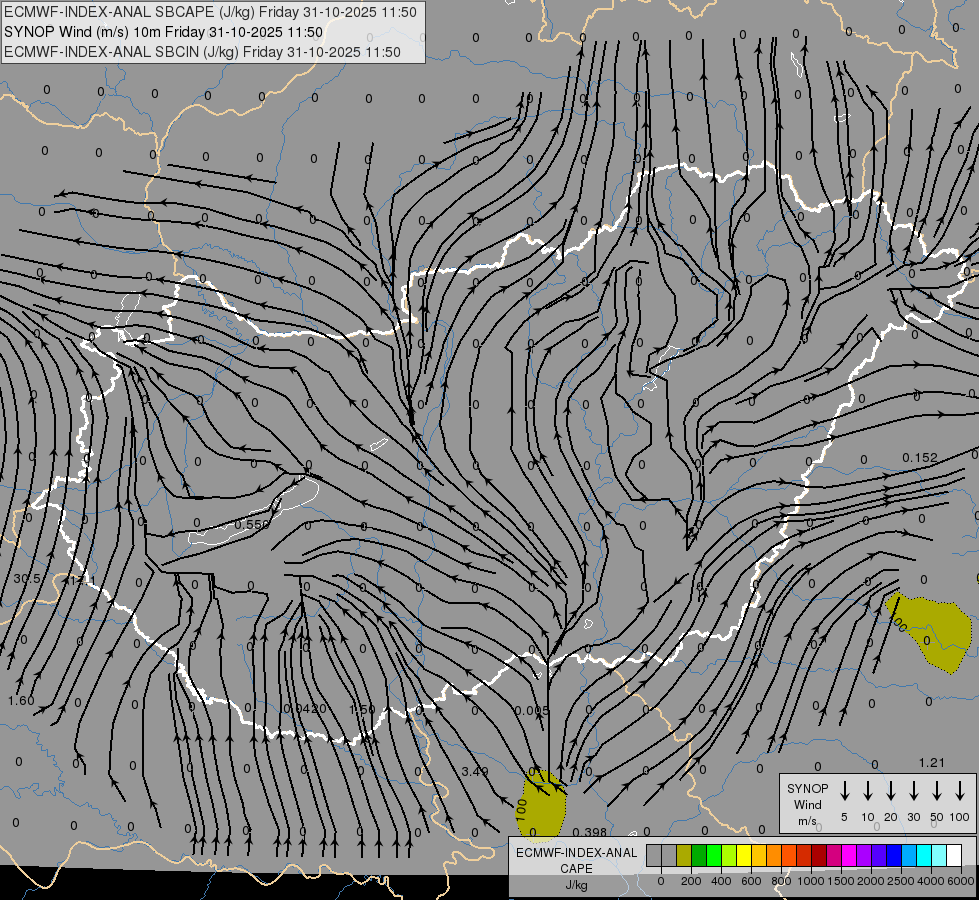Click the 600 tick label on CAPE scale
This screenshot has height=900, width=979.
751,881
